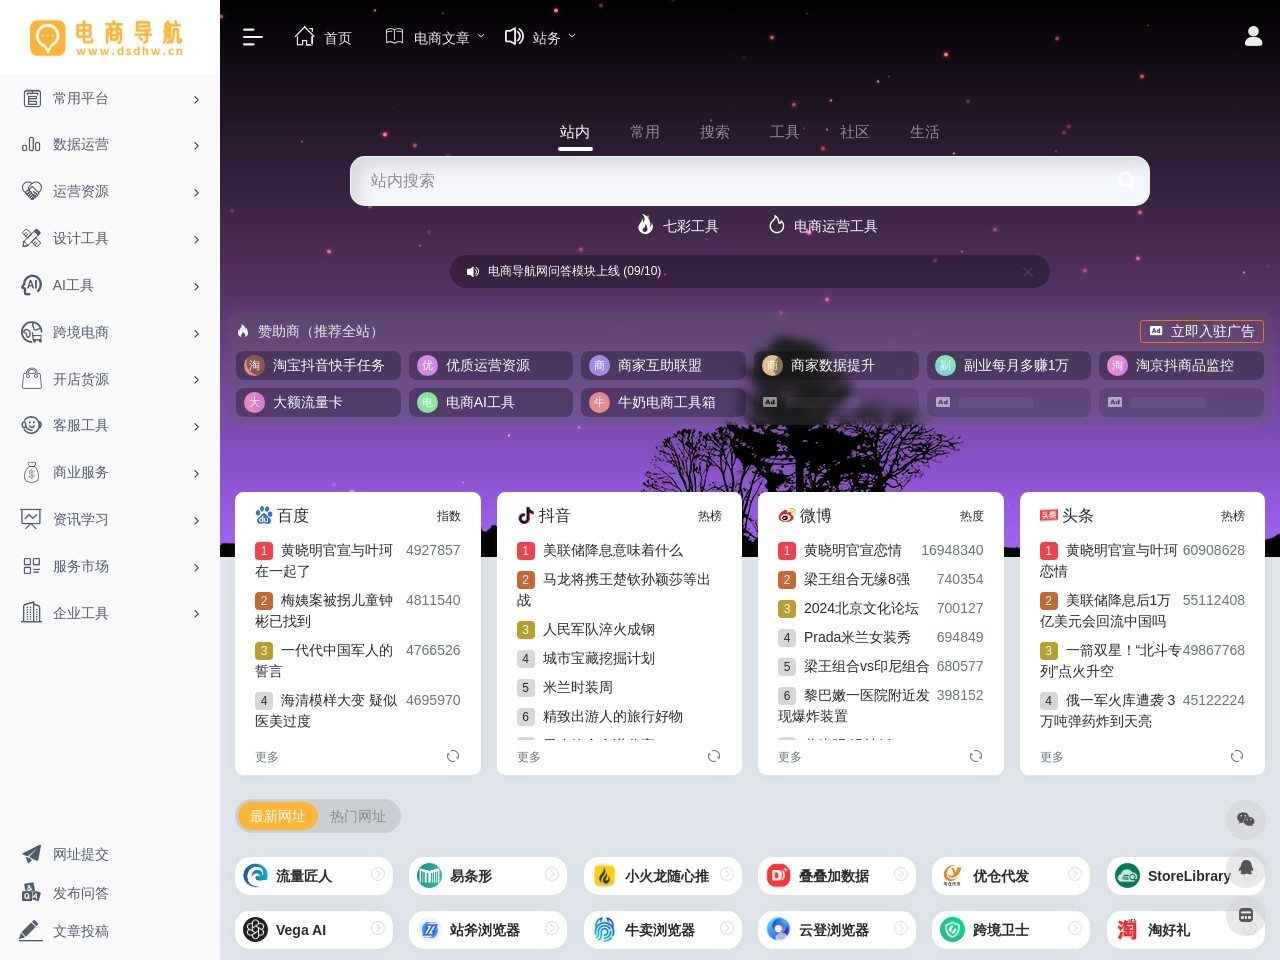Open 百度 item 海清模样大变 疑似医美过度

tap(327, 710)
